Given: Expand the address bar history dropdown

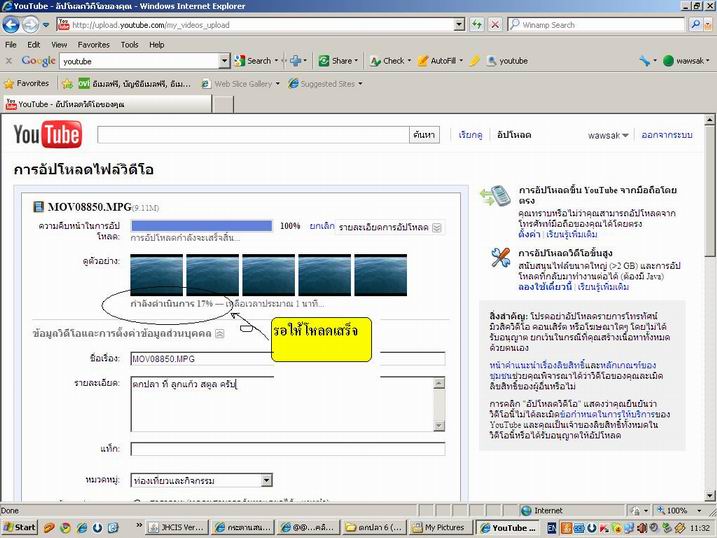Looking at the screenshot, I should 460,25.
